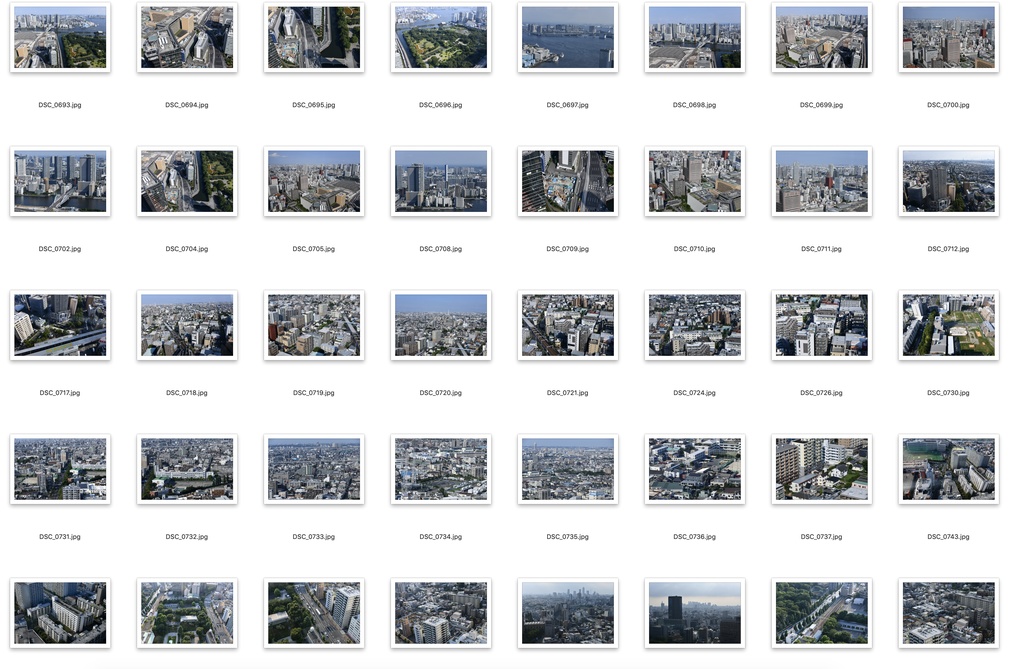1024x669 pixels.
Task: Open the DSC_0698.jpg thumbnail
Action: pyautogui.click(x=694, y=37)
